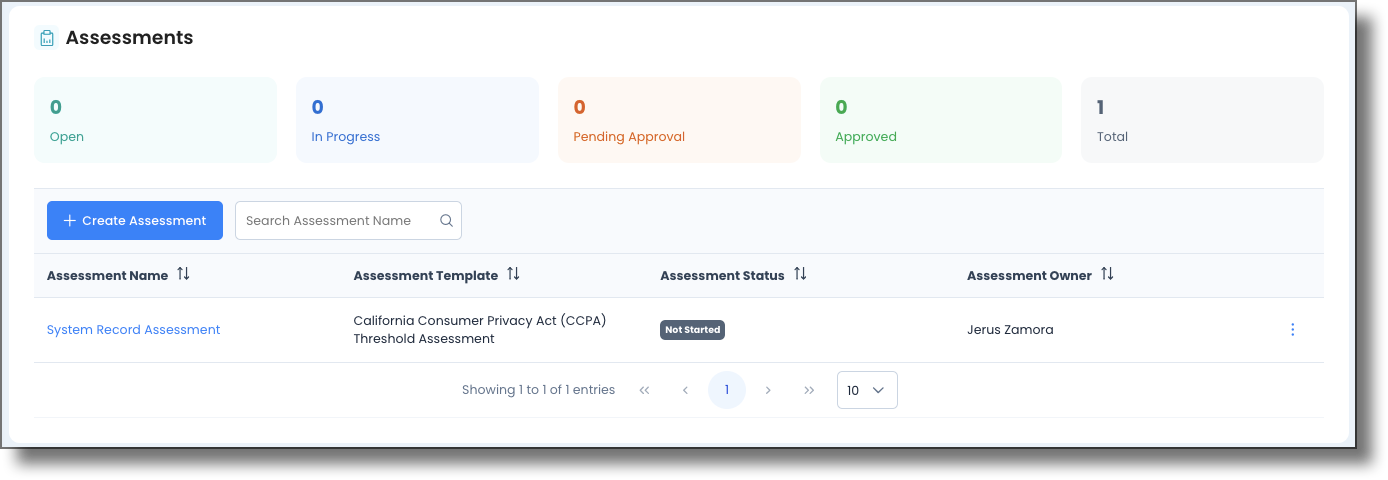Click the search magnifier icon
Image resolution: width=1388 pixels, height=480 pixels.
pyautogui.click(x=446, y=221)
